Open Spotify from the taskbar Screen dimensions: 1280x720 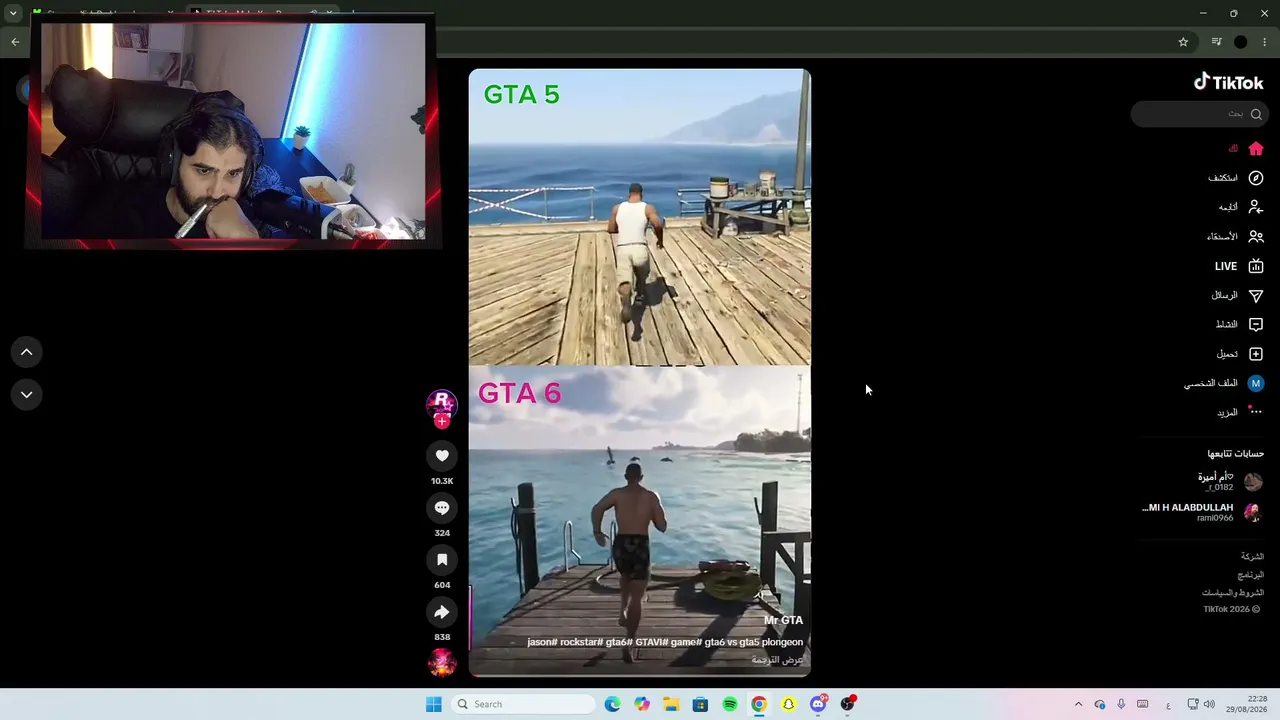(x=730, y=704)
